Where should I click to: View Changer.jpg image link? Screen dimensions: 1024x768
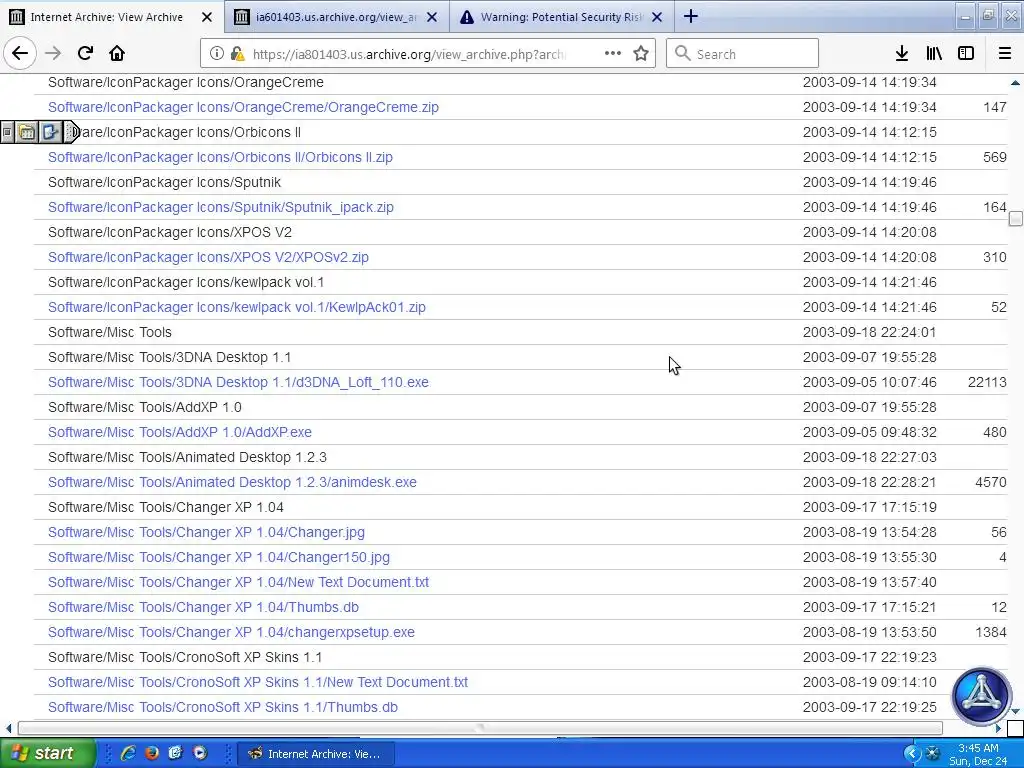[x=206, y=532]
